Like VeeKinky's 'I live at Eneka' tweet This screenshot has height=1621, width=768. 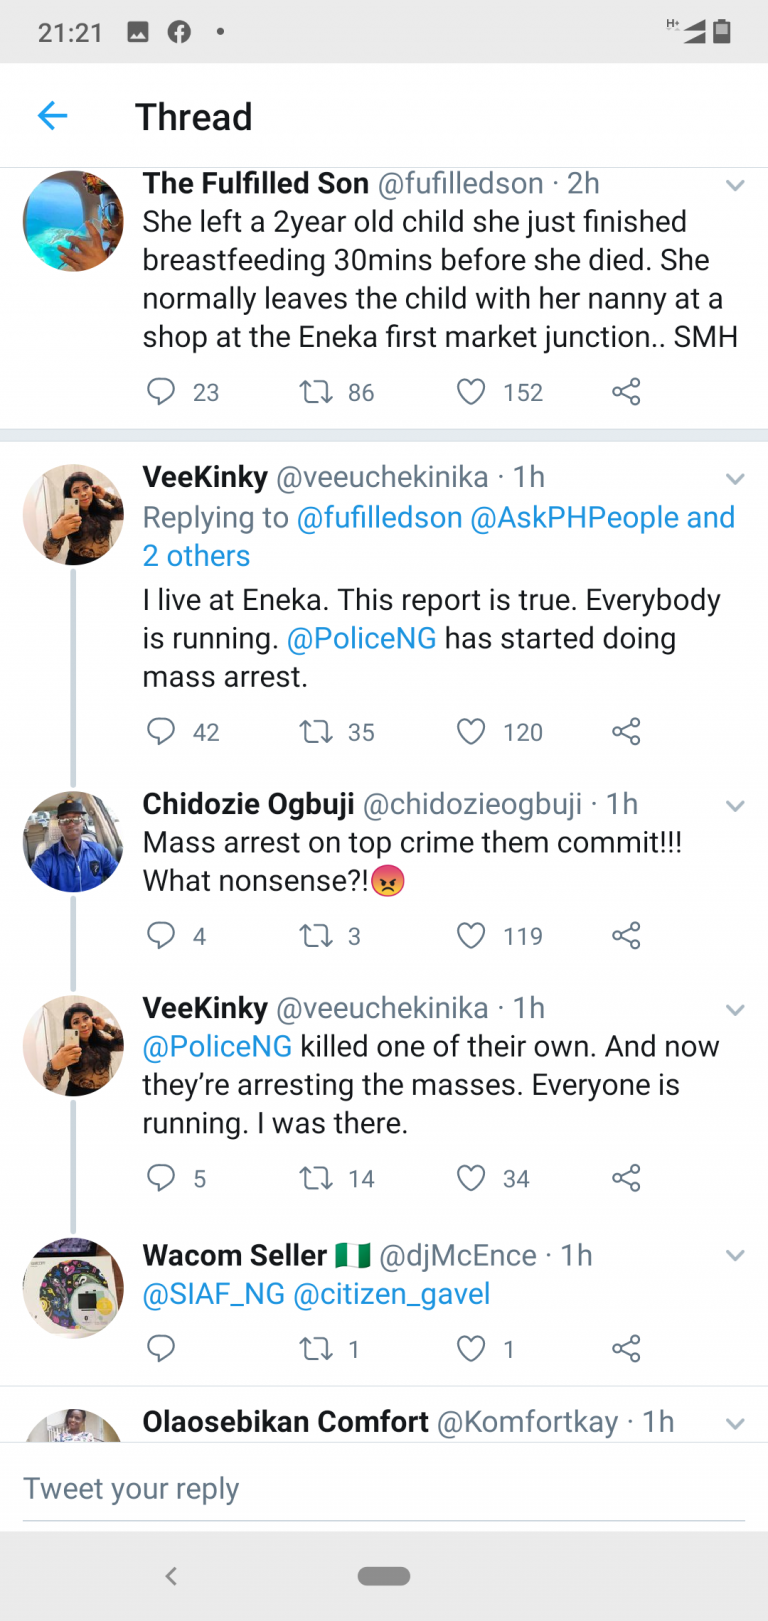(471, 732)
